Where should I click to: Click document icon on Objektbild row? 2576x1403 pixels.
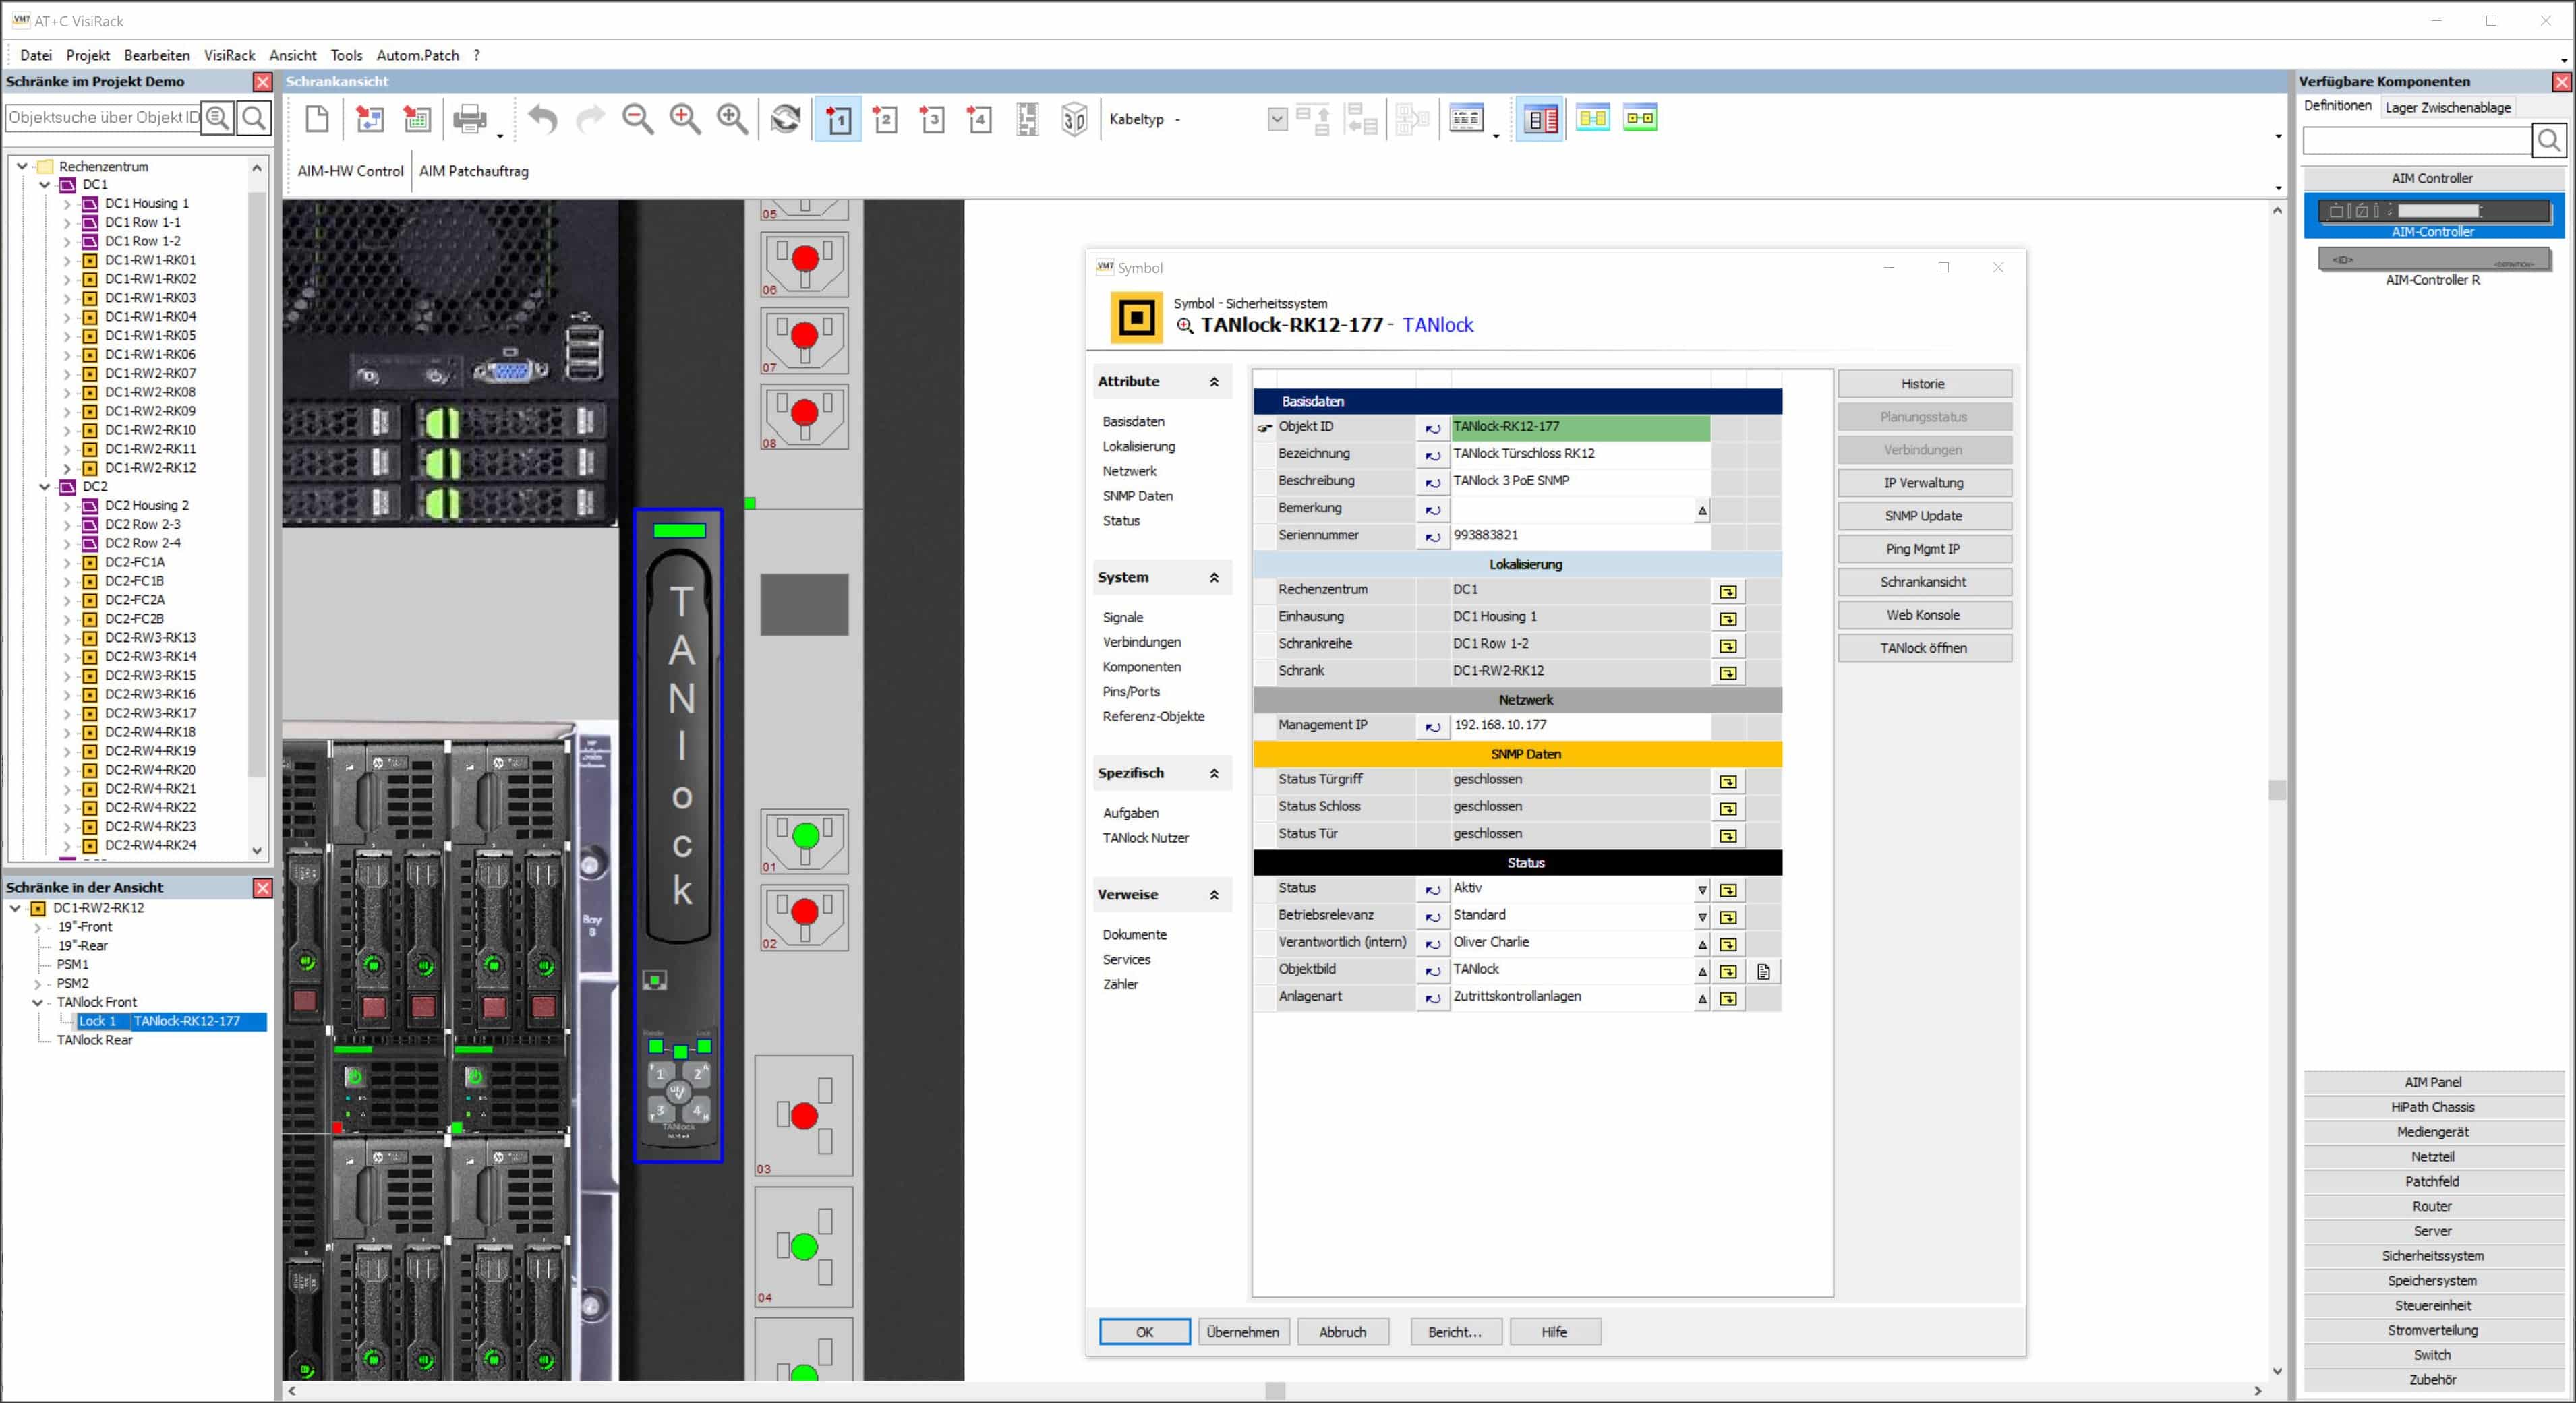pyautogui.click(x=1764, y=971)
